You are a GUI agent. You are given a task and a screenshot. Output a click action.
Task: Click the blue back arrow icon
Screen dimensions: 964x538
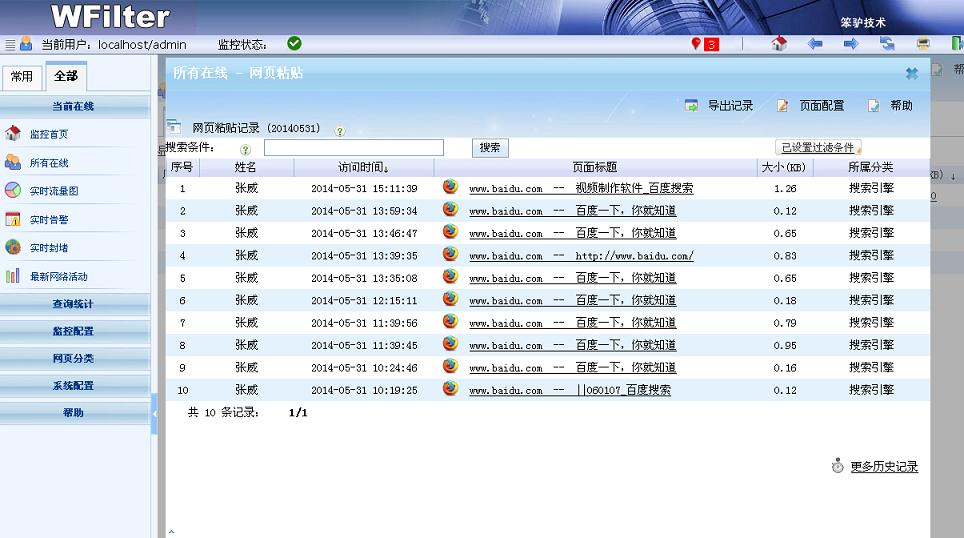point(815,44)
